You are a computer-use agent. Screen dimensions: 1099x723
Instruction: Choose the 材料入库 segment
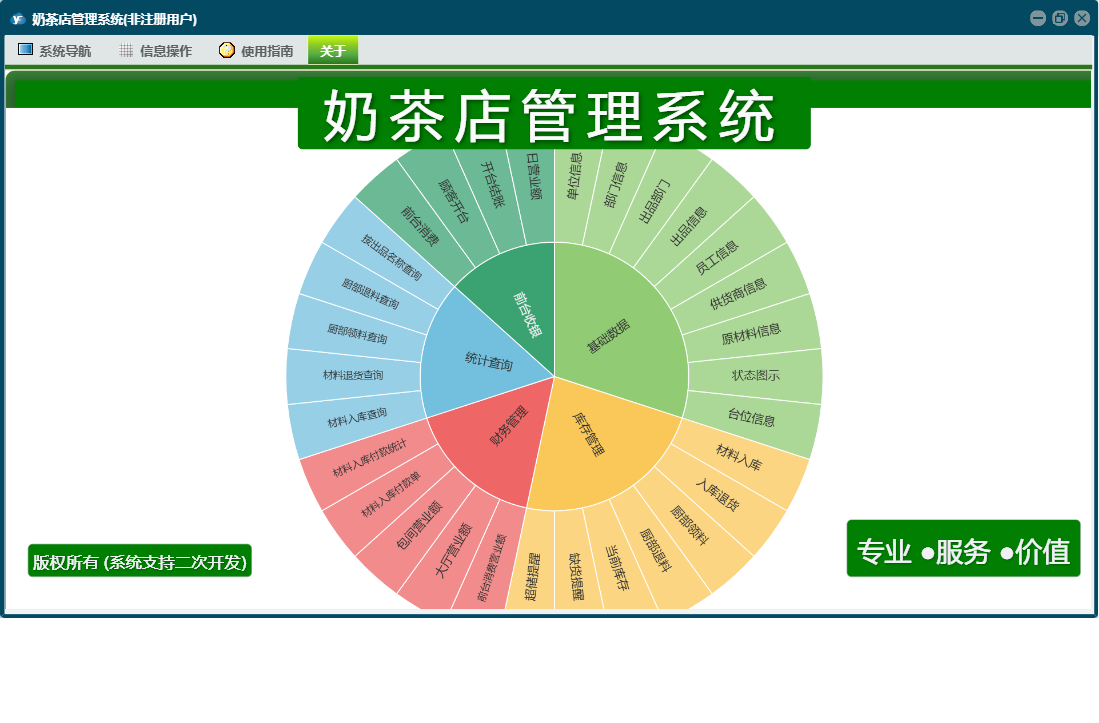pos(738,457)
